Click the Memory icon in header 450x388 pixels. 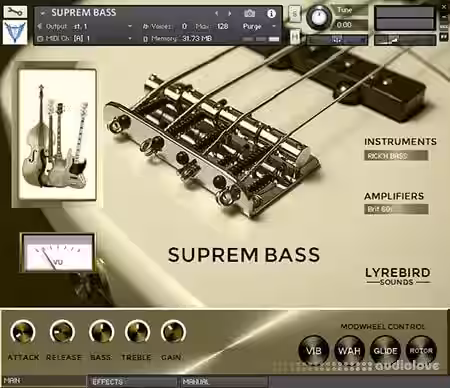(x=145, y=39)
